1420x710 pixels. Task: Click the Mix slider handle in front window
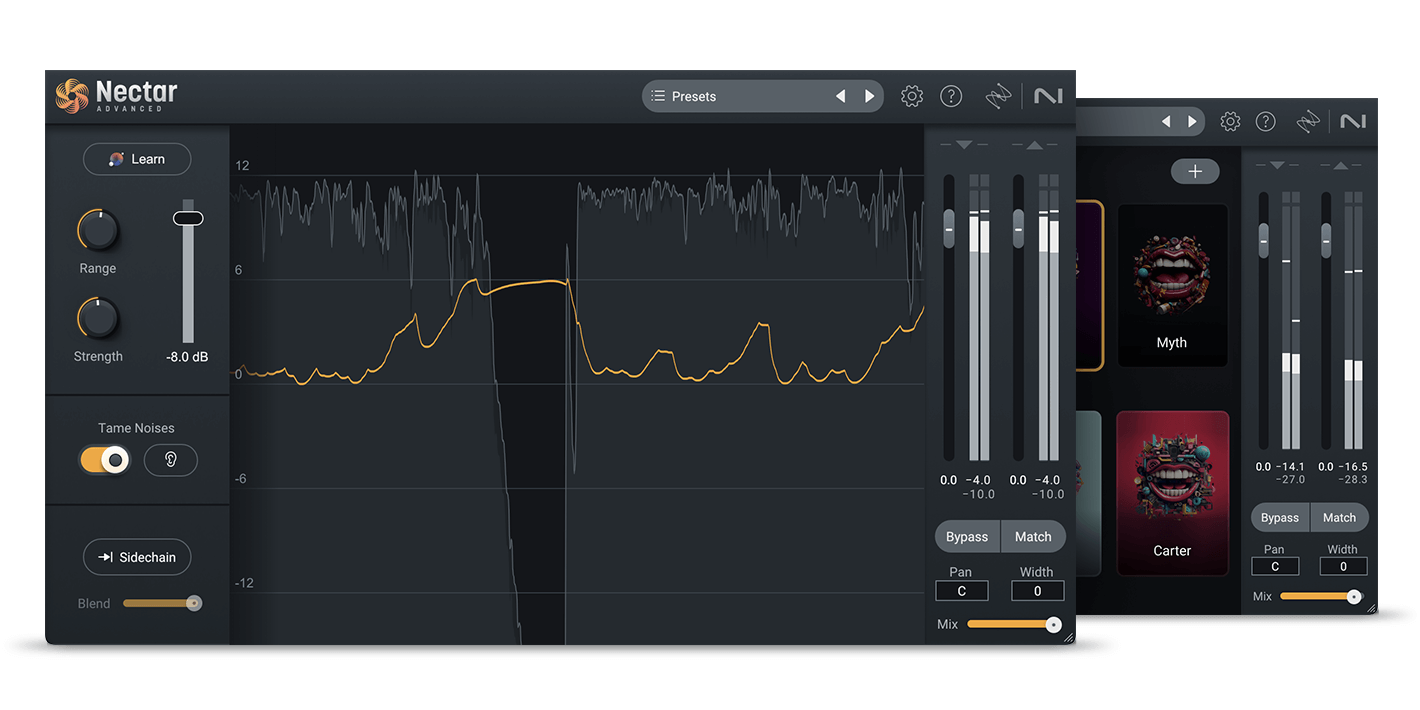point(1053,624)
